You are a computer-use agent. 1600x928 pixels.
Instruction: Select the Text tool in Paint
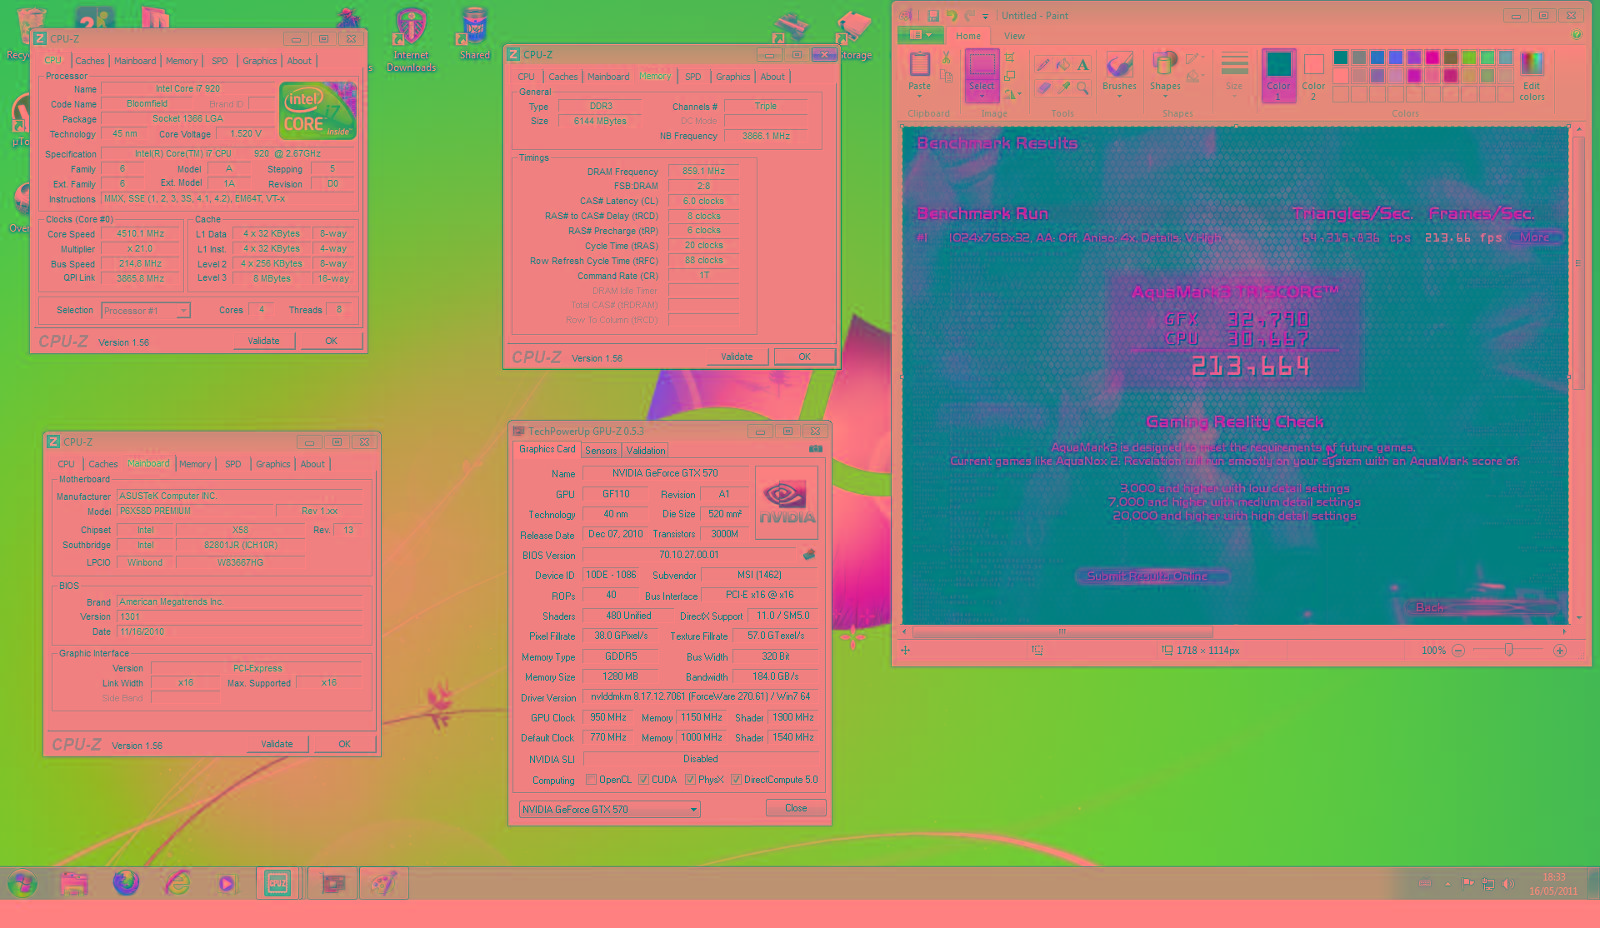coord(1083,65)
